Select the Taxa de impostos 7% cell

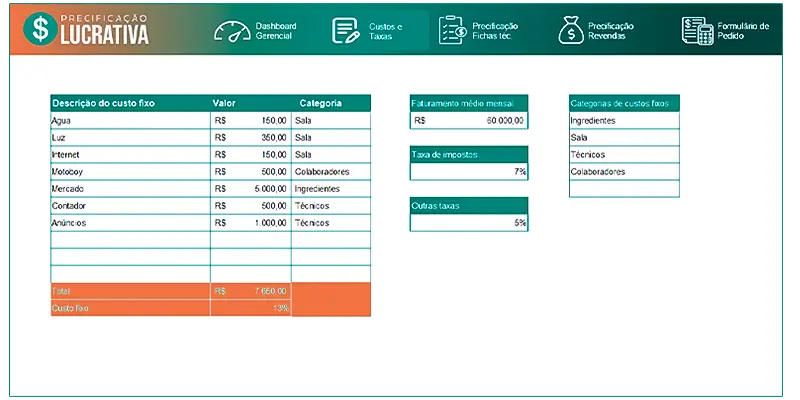click(468, 172)
